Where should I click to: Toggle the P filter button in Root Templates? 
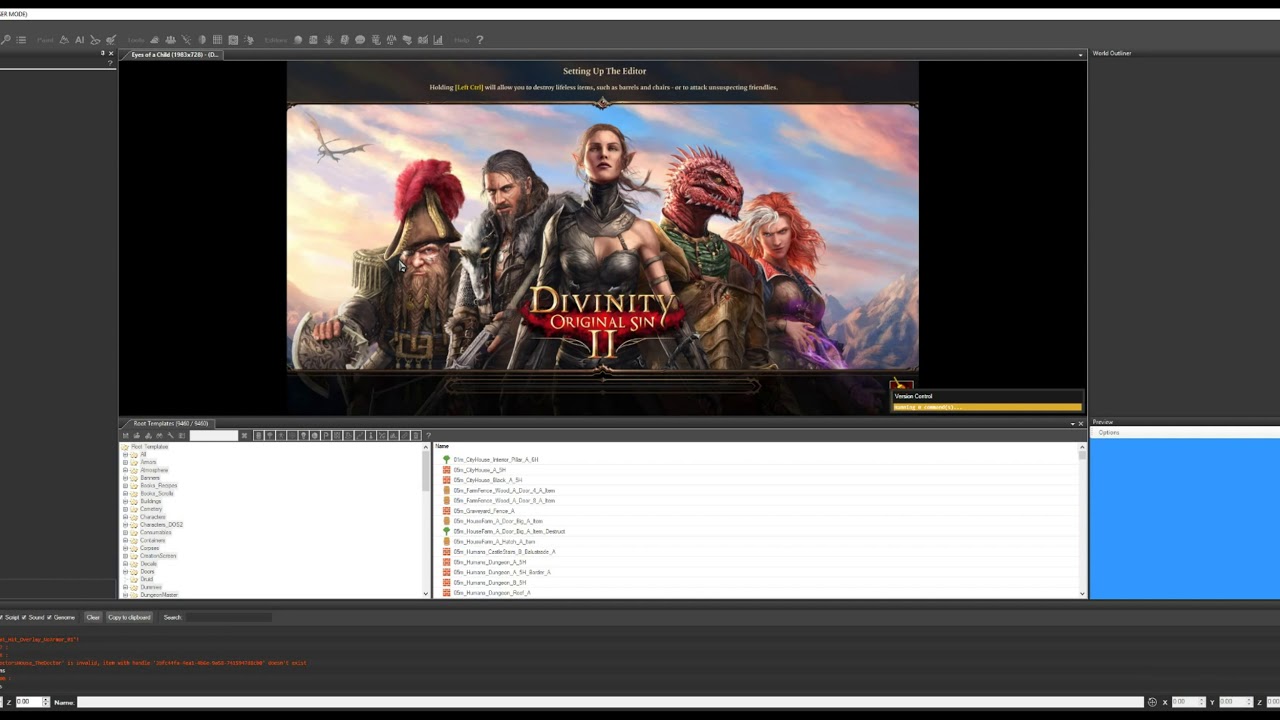click(326, 435)
